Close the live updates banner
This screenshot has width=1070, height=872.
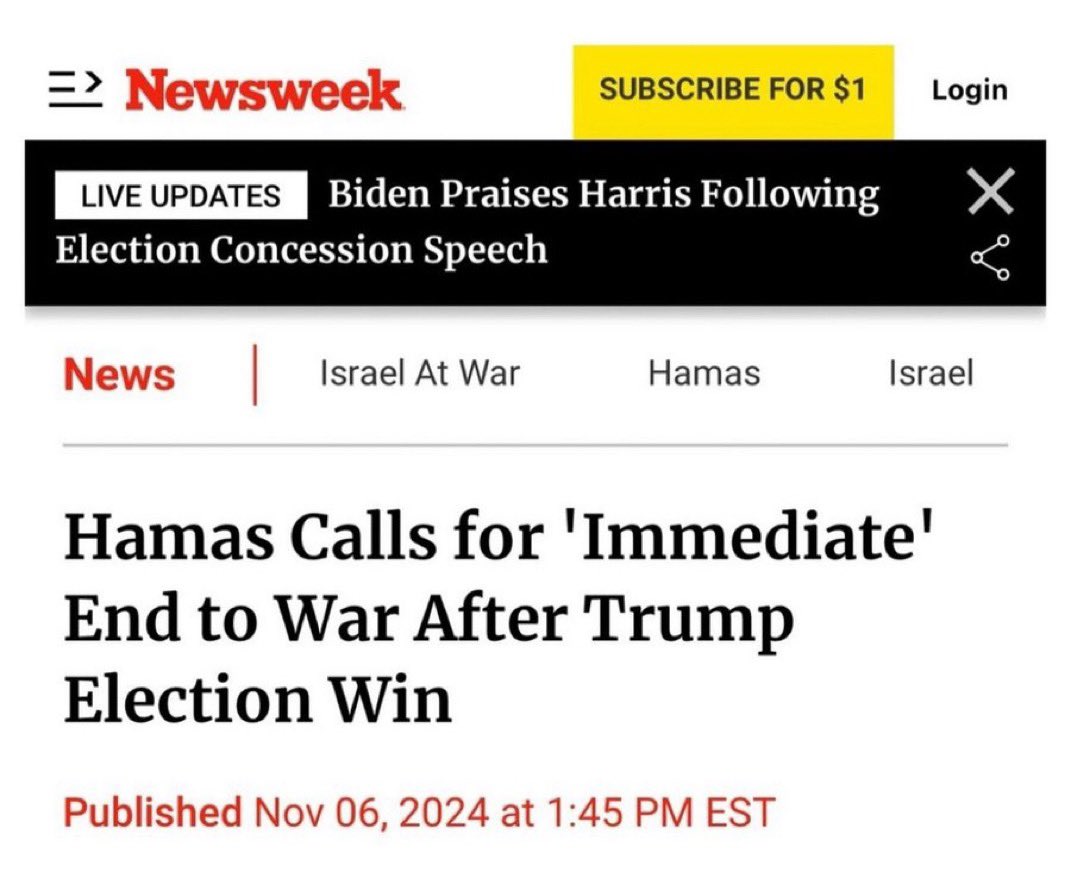pyautogui.click(x=991, y=192)
